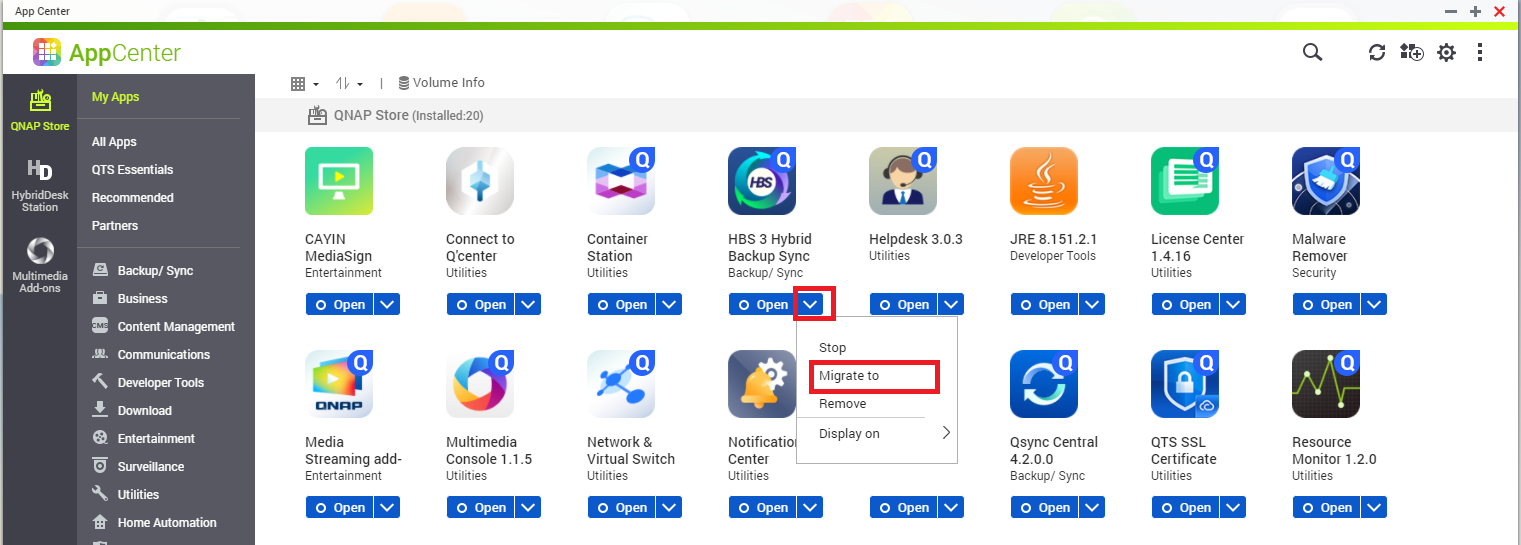Expand the grid view mode dropdown
The width and height of the screenshot is (1521, 545).
click(304, 83)
